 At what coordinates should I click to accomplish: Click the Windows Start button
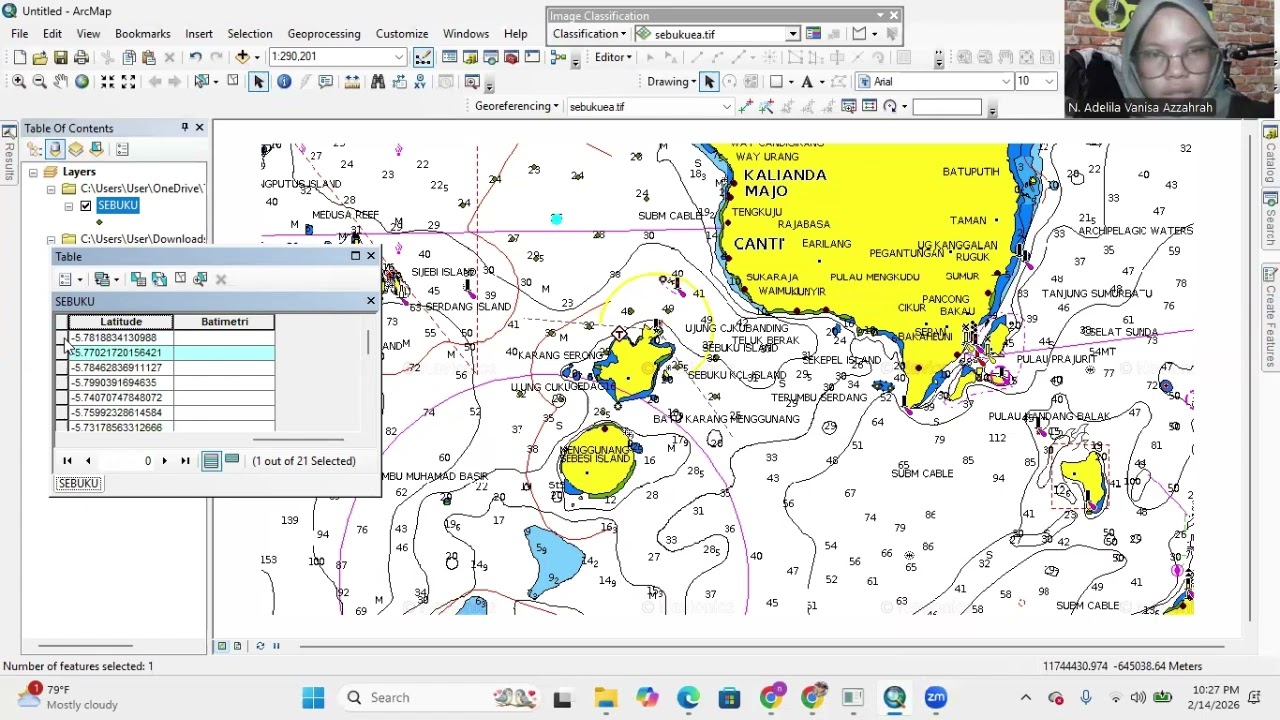(313, 698)
